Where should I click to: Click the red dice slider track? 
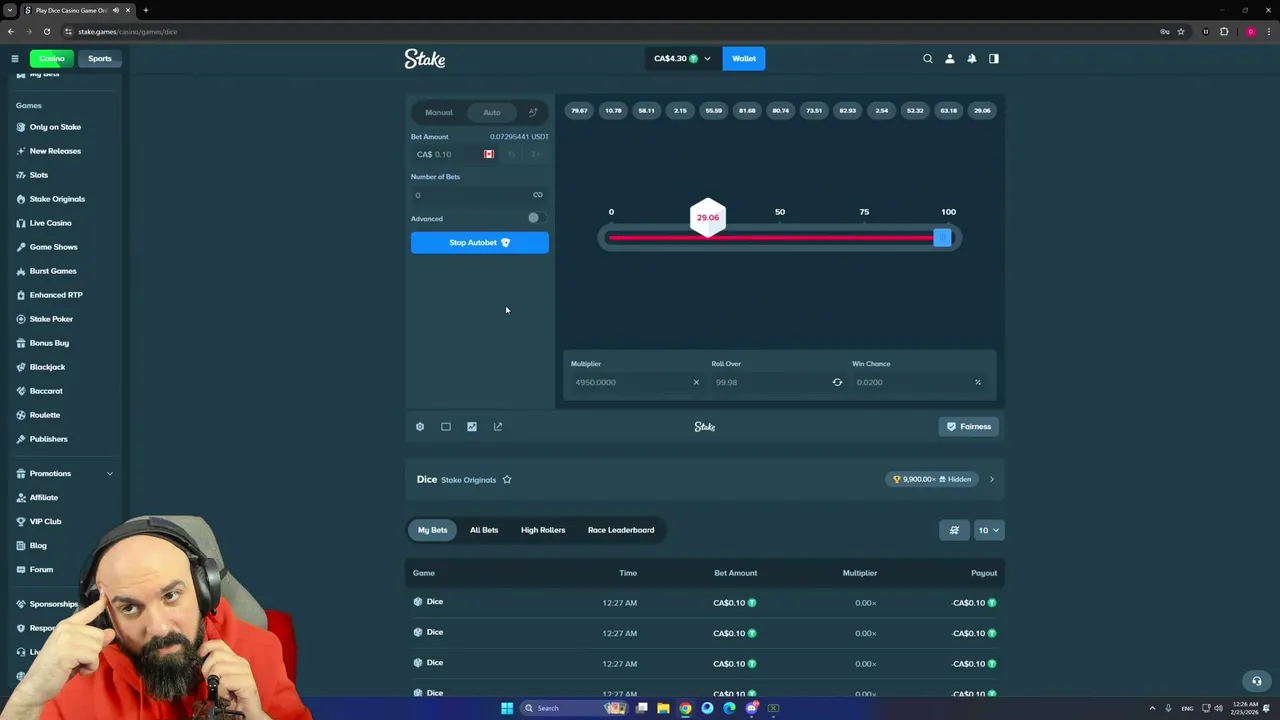[x=770, y=238]
